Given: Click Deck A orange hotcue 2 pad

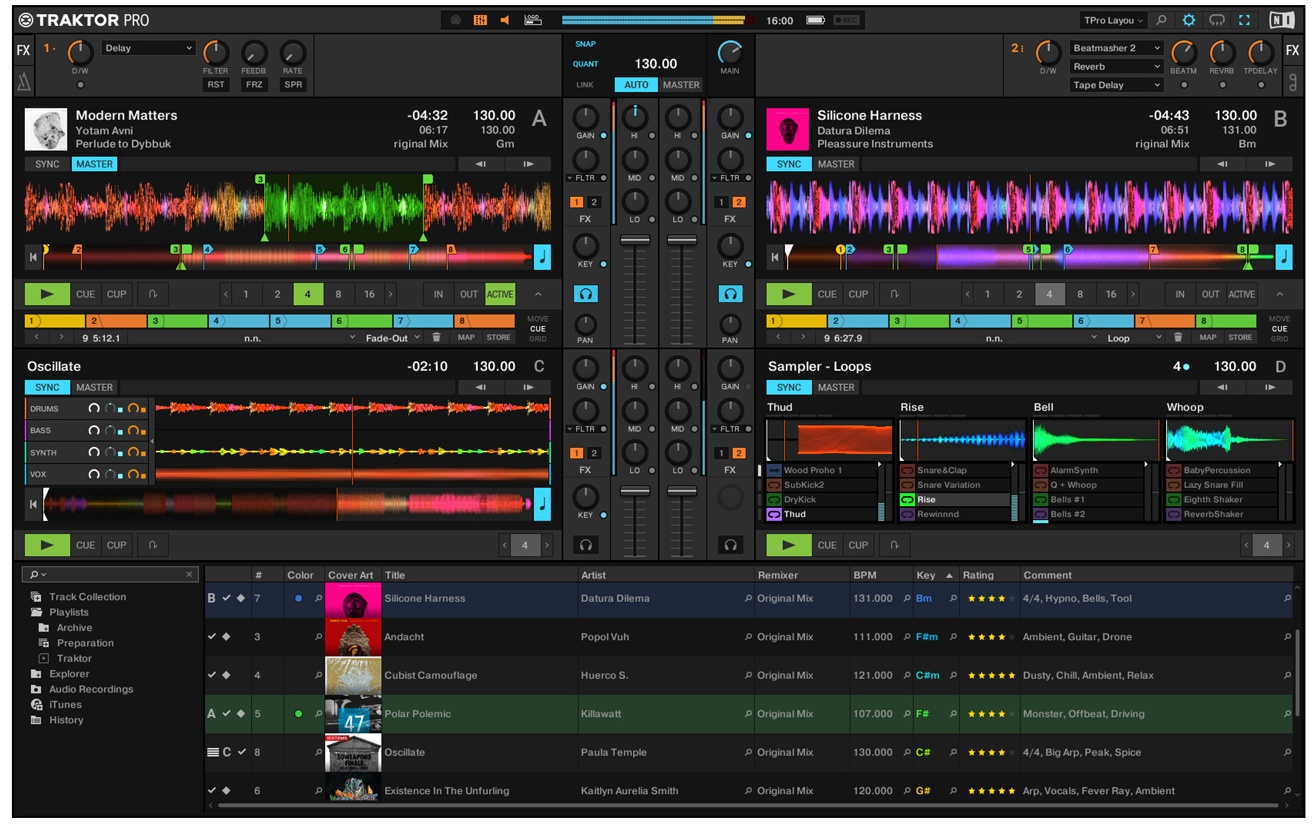Looking at the screenshot, I should click(116, 321).
